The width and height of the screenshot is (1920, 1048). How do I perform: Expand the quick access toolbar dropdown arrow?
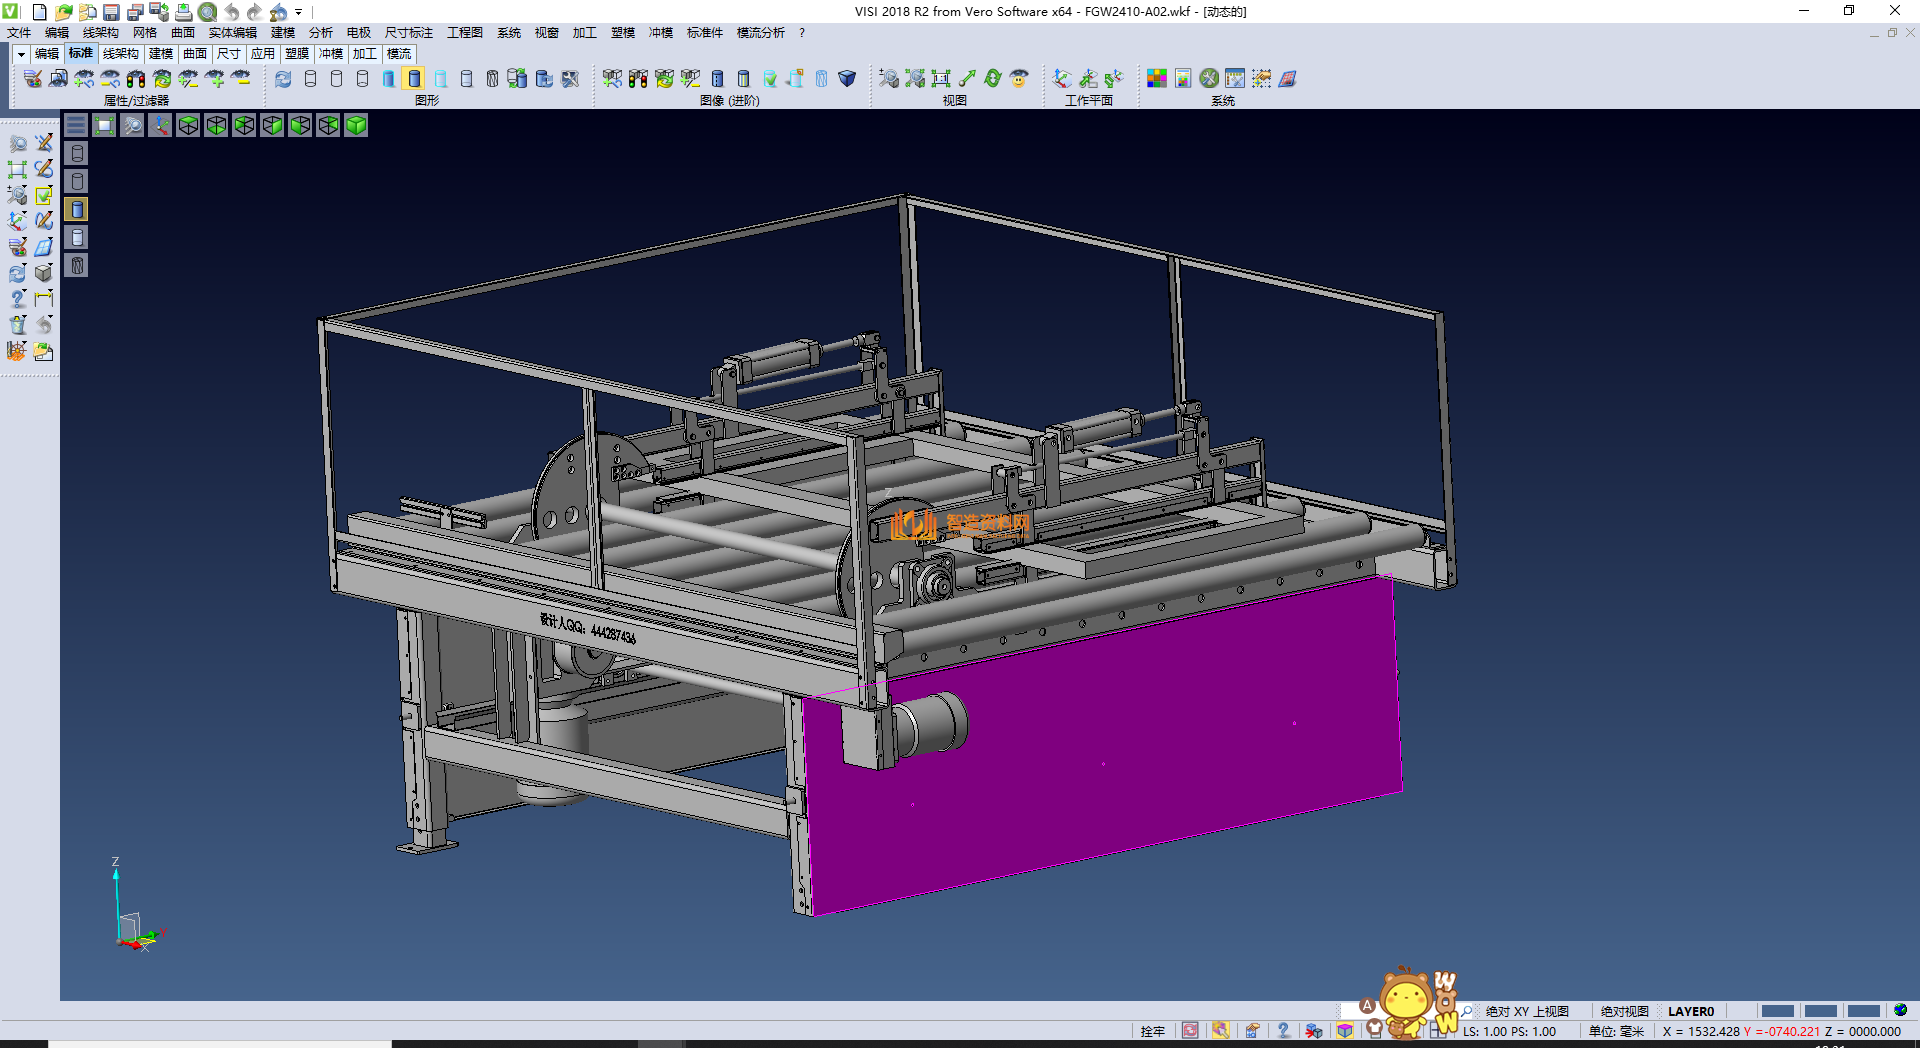299,12
